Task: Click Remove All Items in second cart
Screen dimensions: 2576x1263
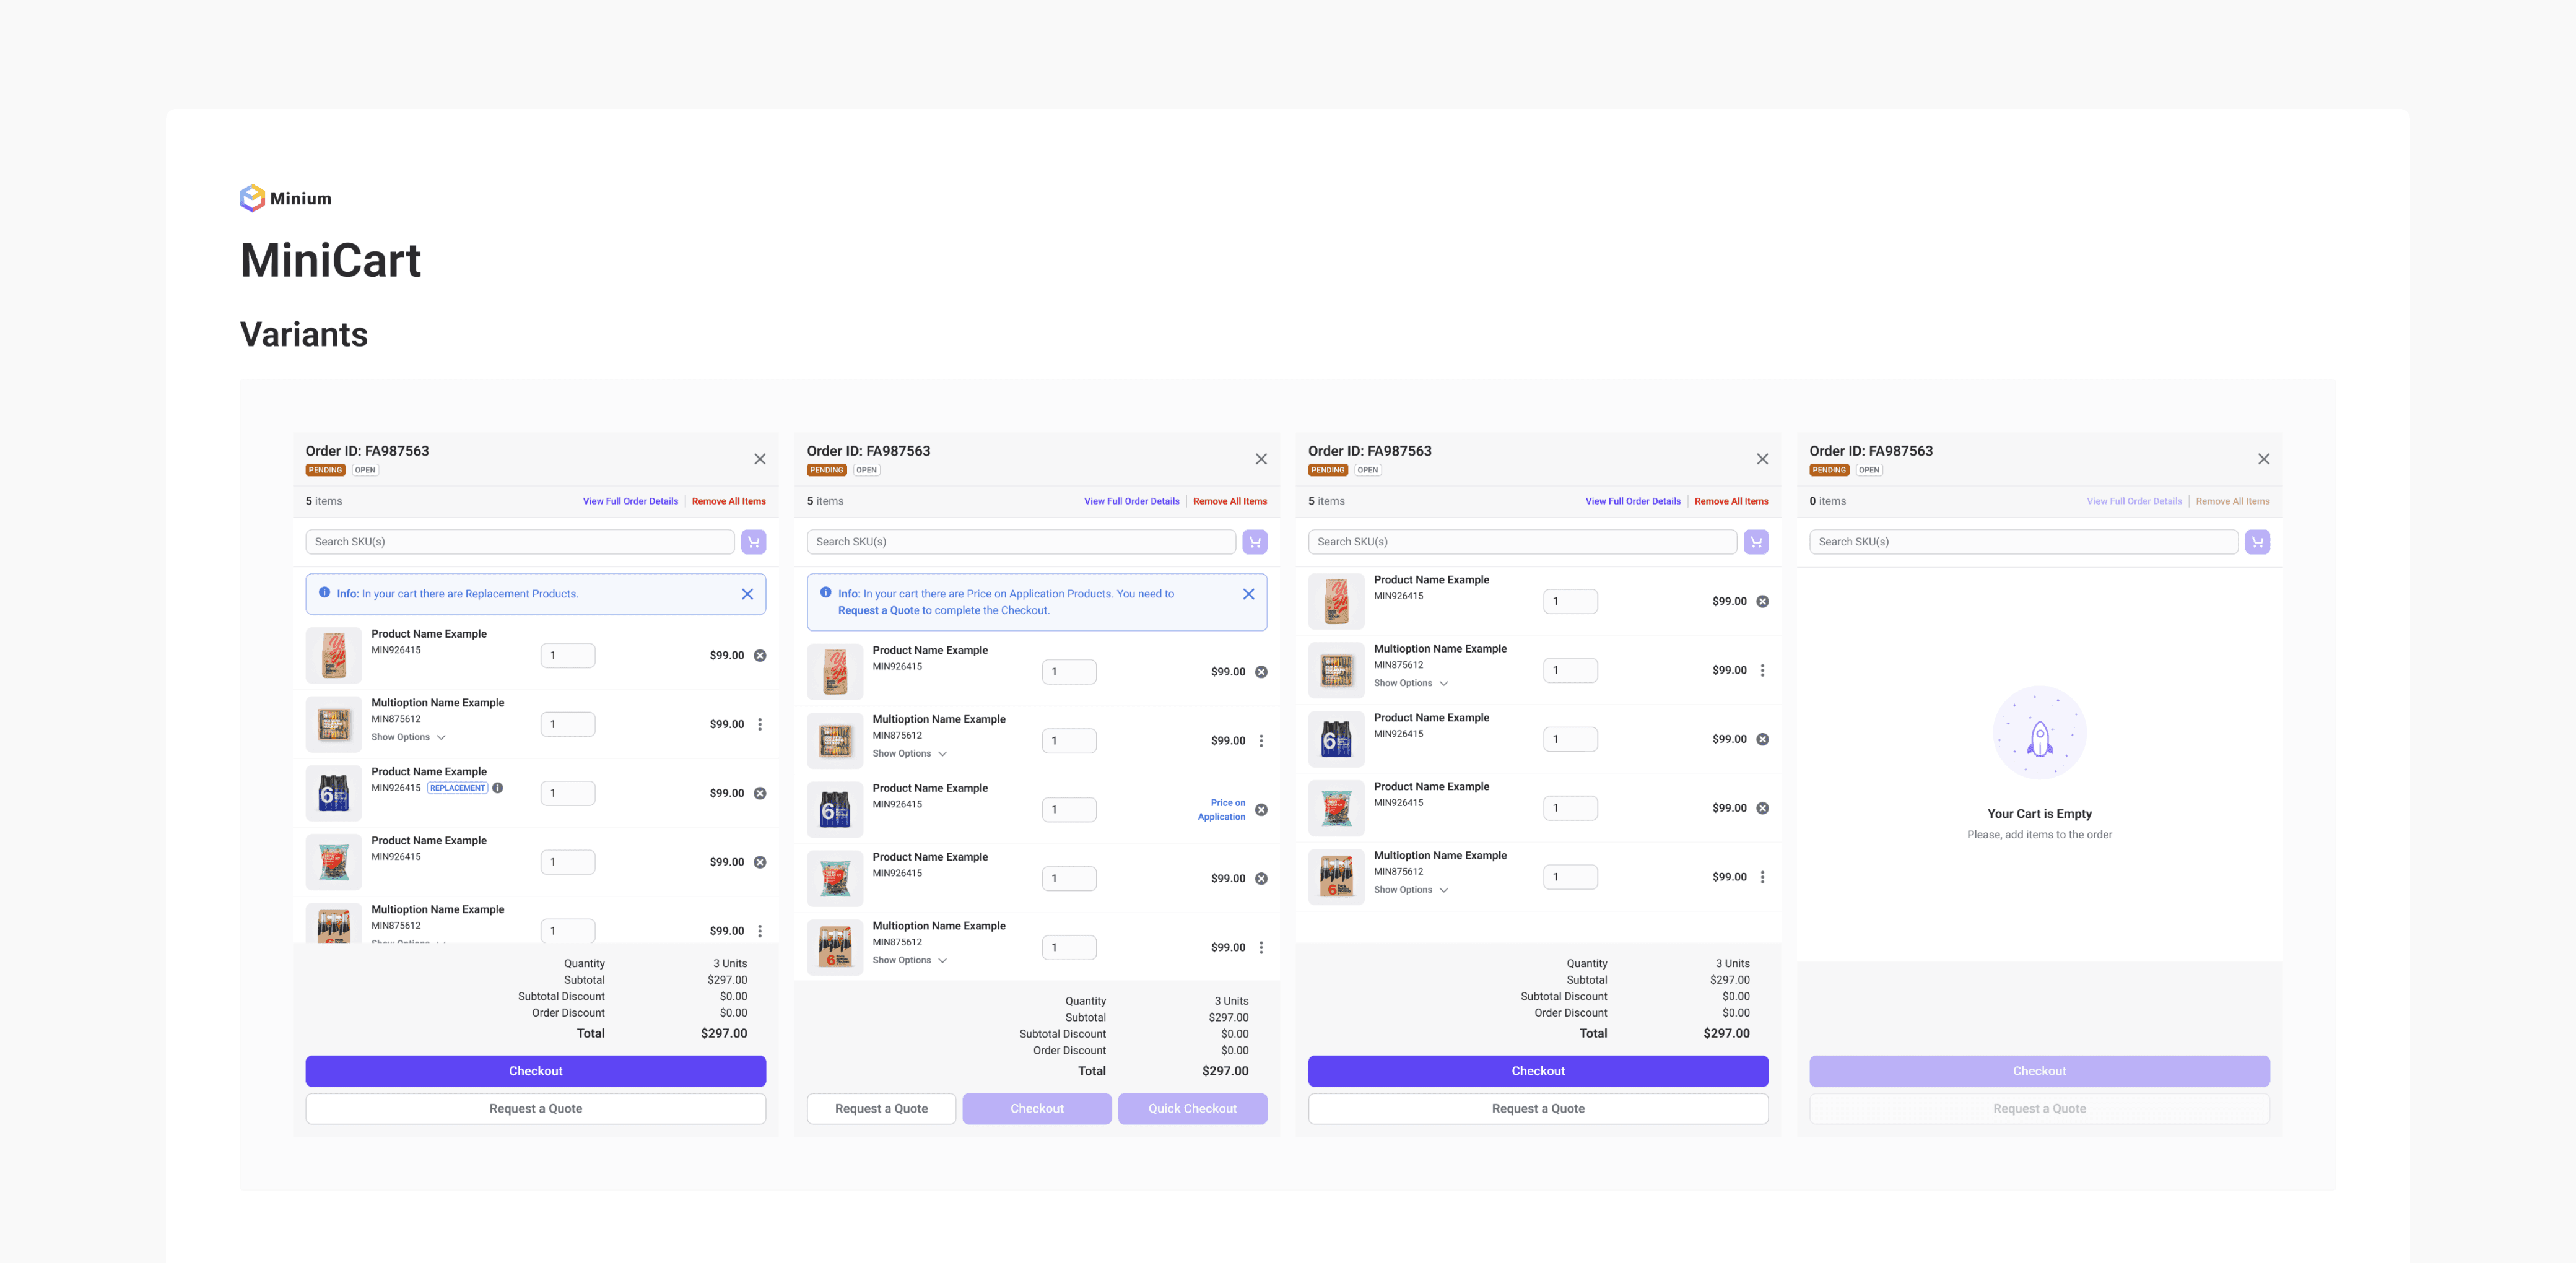Action: tap(1229, 501)
